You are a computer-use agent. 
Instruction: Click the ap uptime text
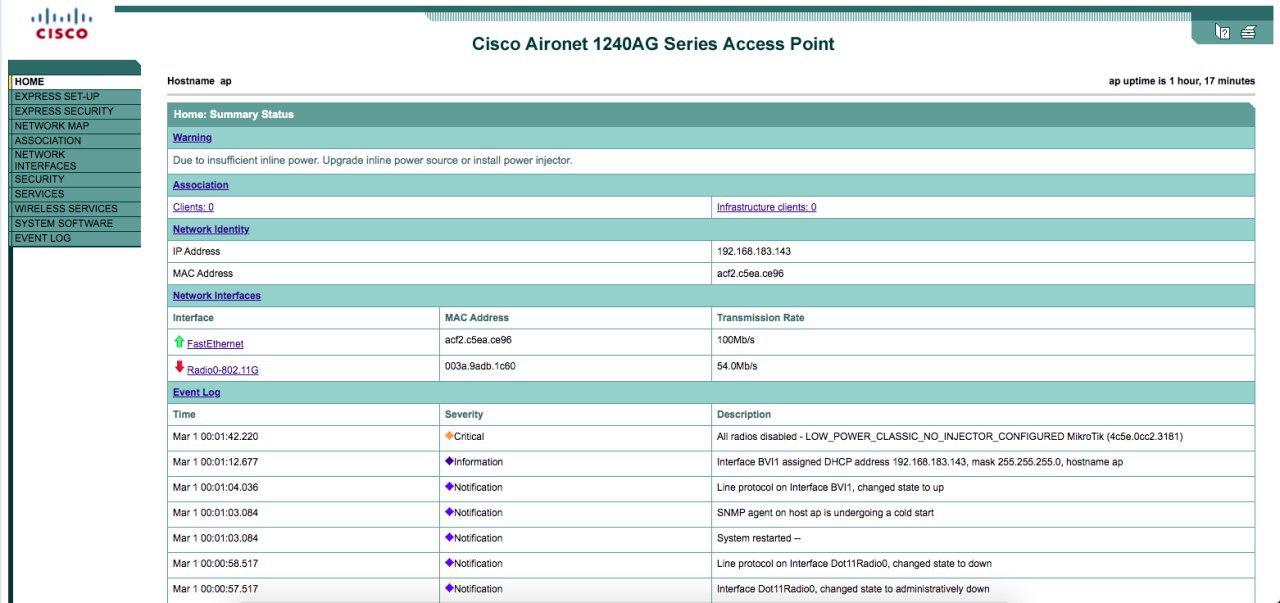pyautogui.click(x=1182, y=81)
